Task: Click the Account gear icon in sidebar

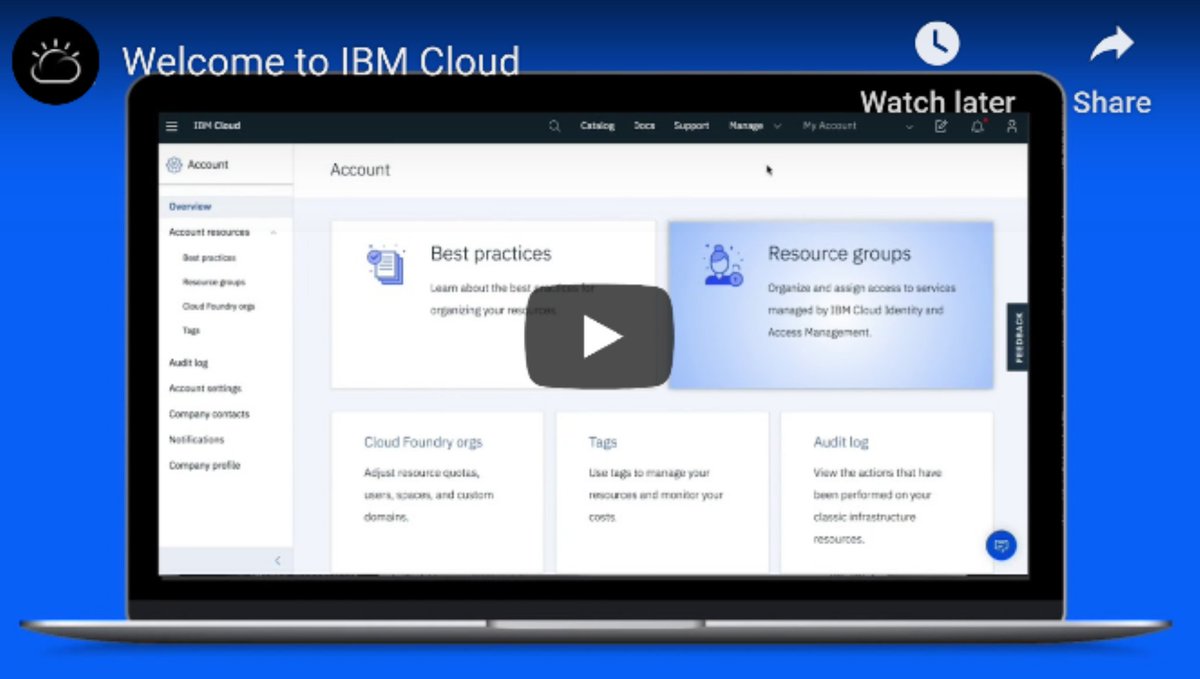Action: 174,165
